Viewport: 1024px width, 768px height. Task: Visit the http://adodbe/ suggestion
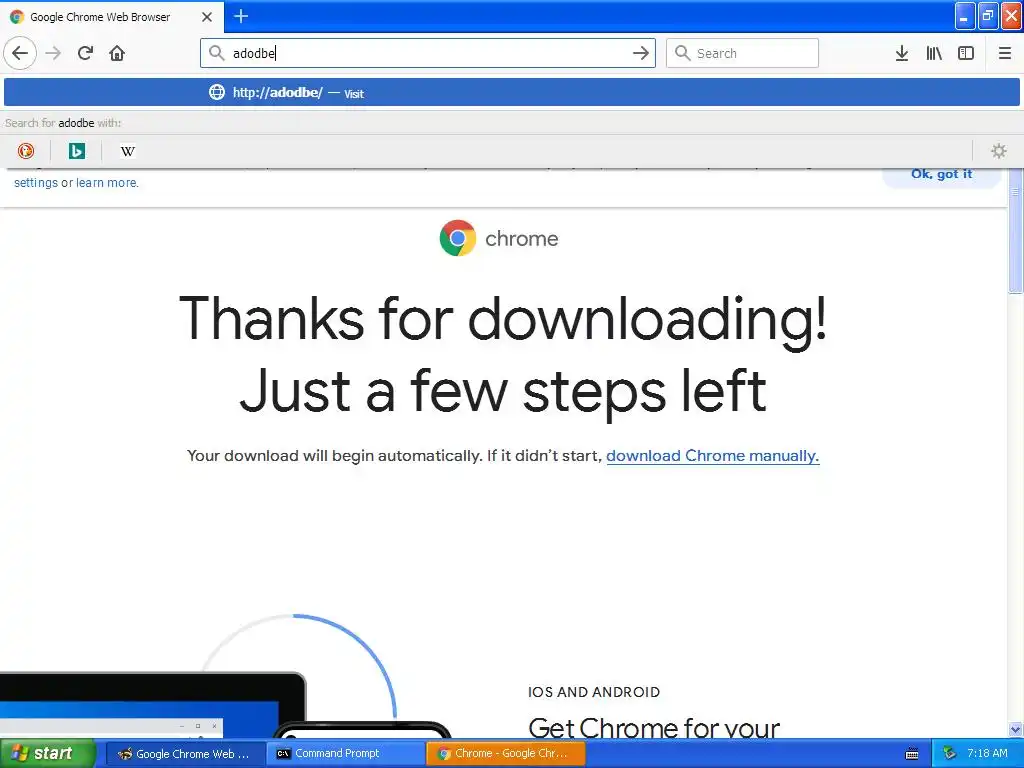click(512, 93)
